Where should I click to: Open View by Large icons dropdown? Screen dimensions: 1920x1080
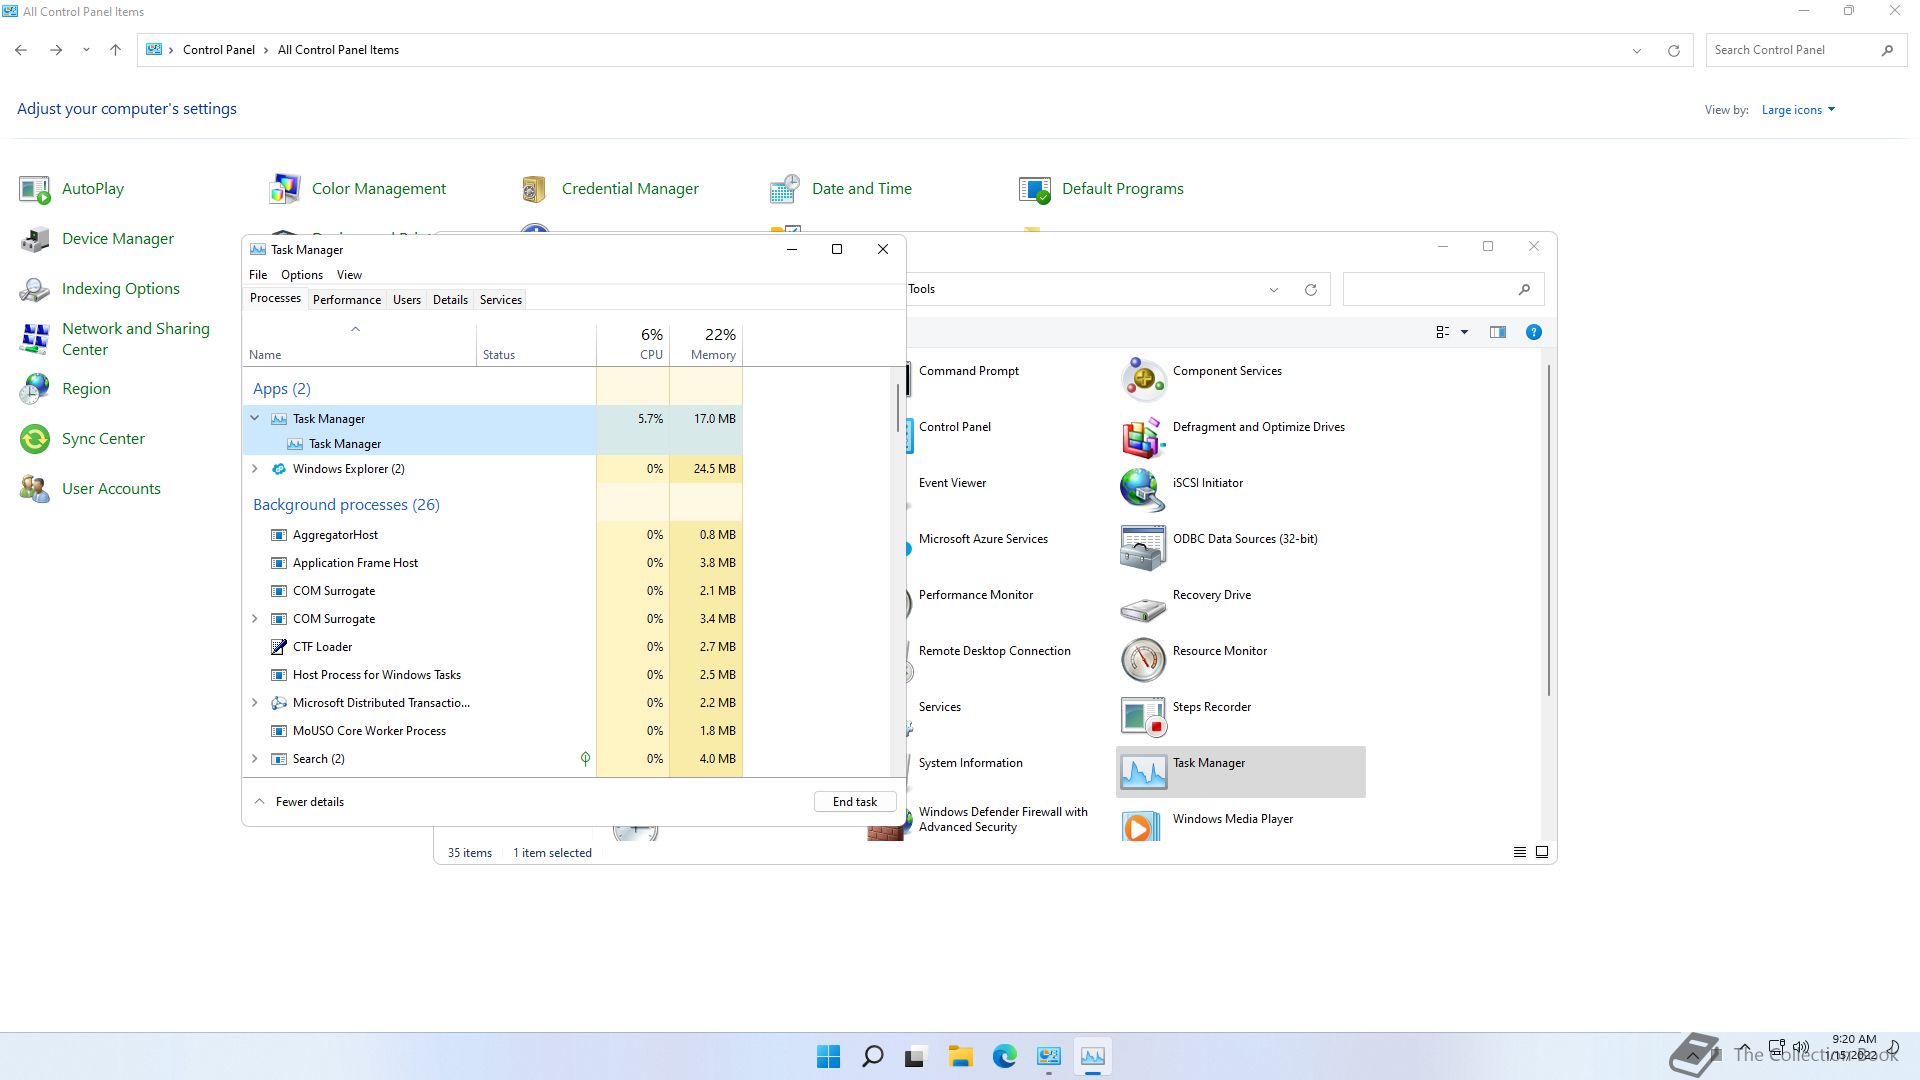click(x=1798, y=110)
